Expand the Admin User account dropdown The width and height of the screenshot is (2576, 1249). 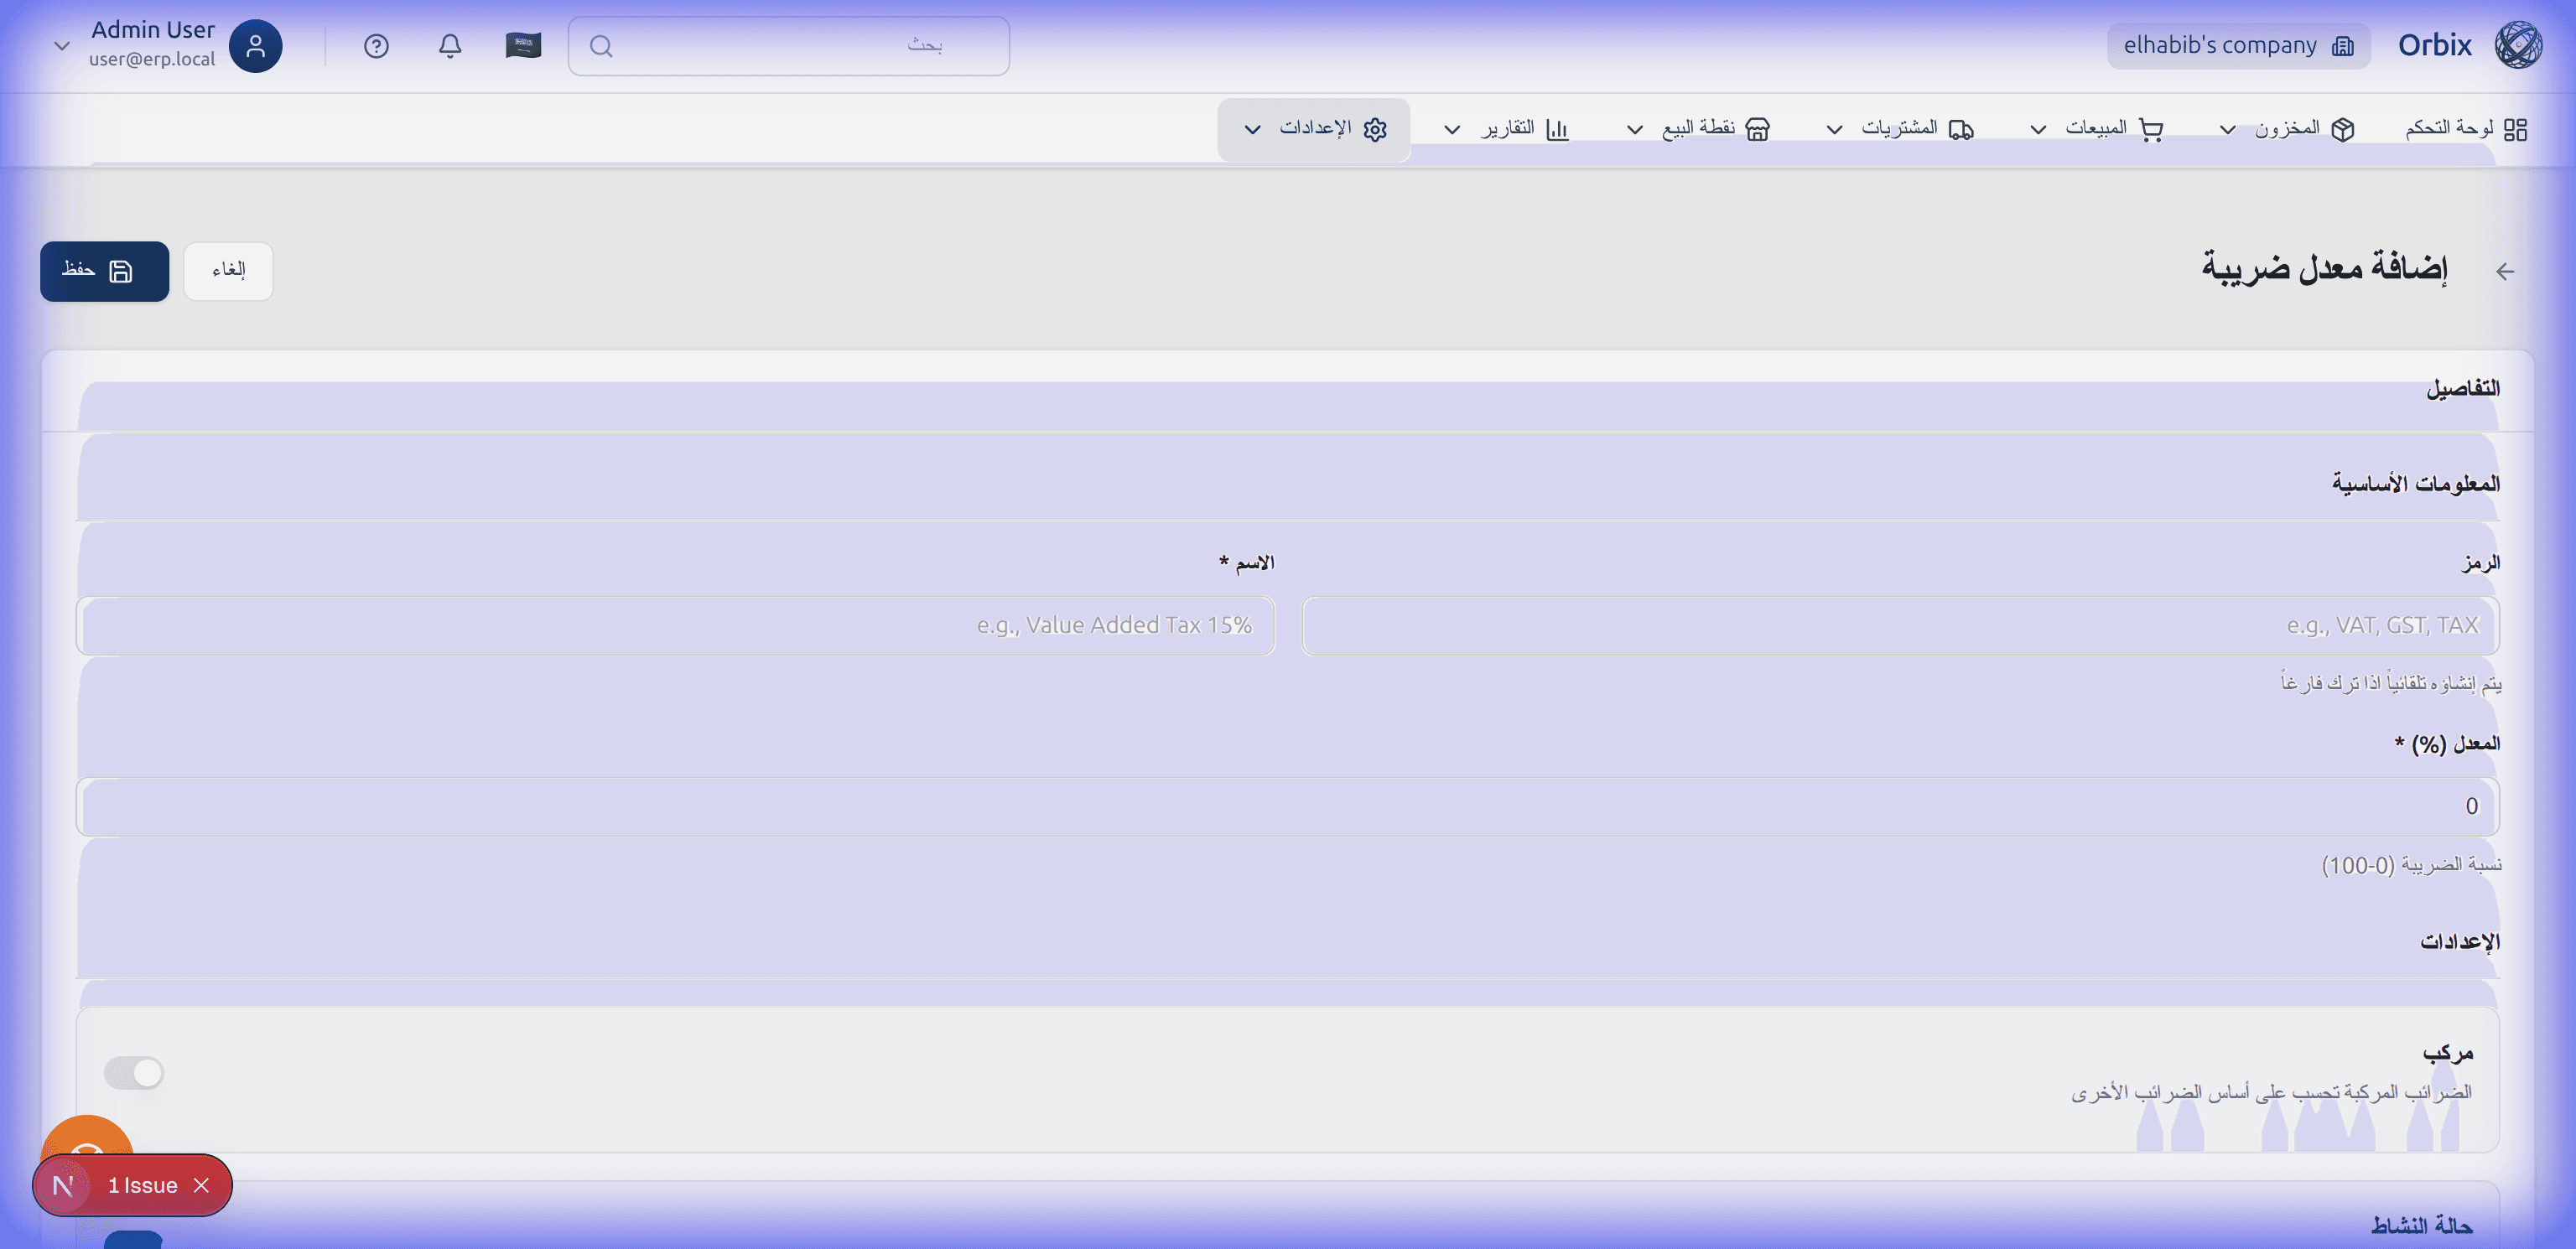(62, 46)
